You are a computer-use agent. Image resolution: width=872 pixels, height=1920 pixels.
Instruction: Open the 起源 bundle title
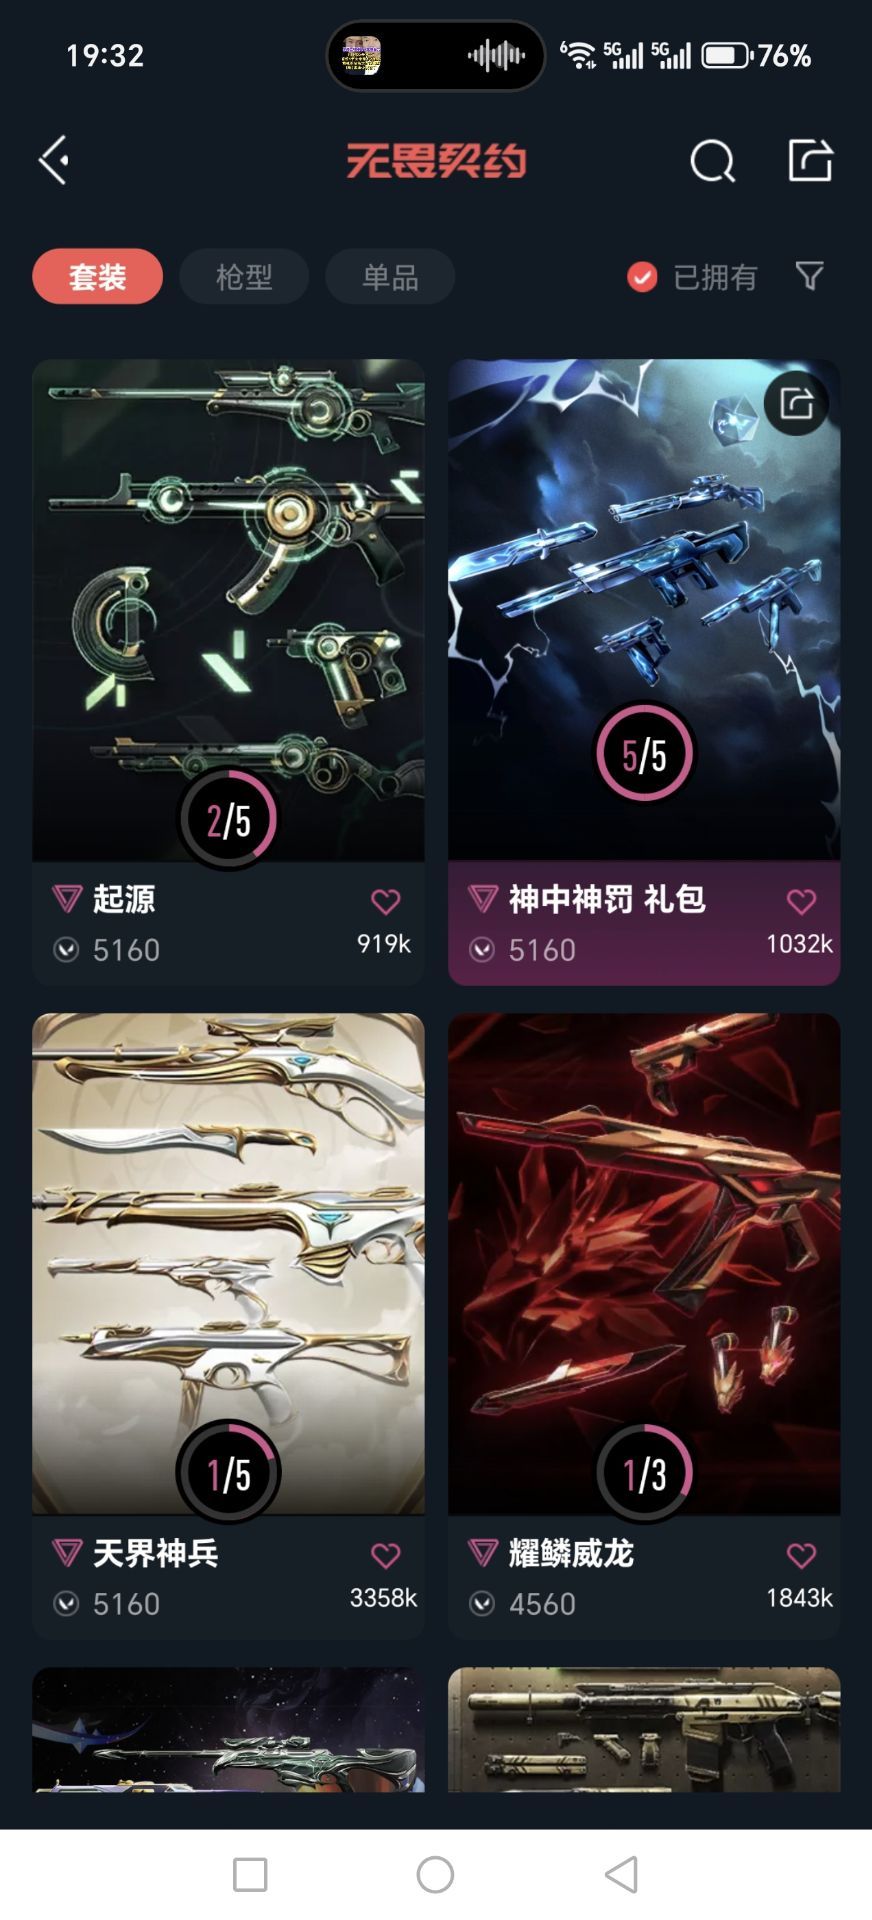coord(124,899)
